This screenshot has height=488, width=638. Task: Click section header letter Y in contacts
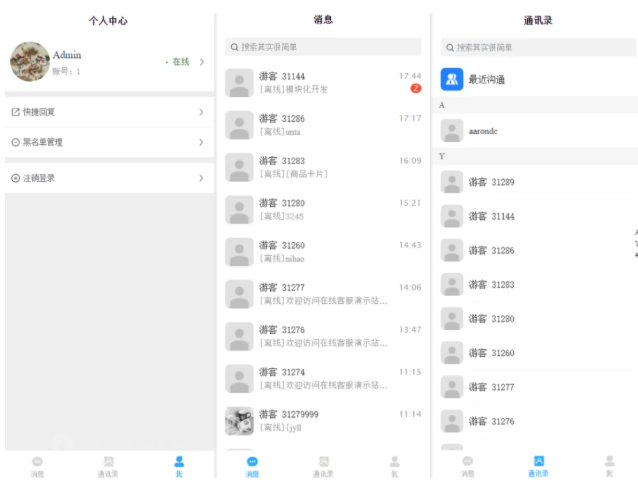[x=442, y=156]
